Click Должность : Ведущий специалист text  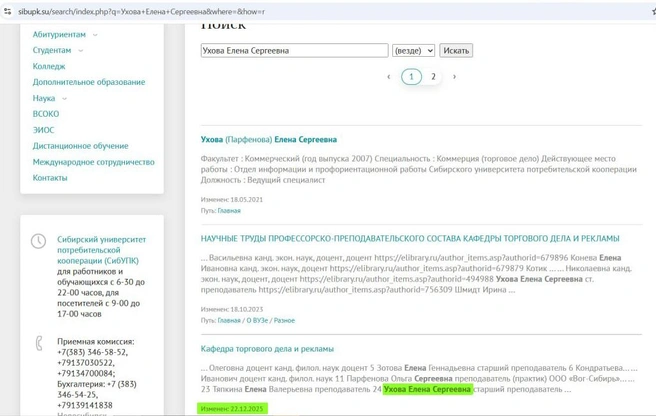click(x=263, y=180)
